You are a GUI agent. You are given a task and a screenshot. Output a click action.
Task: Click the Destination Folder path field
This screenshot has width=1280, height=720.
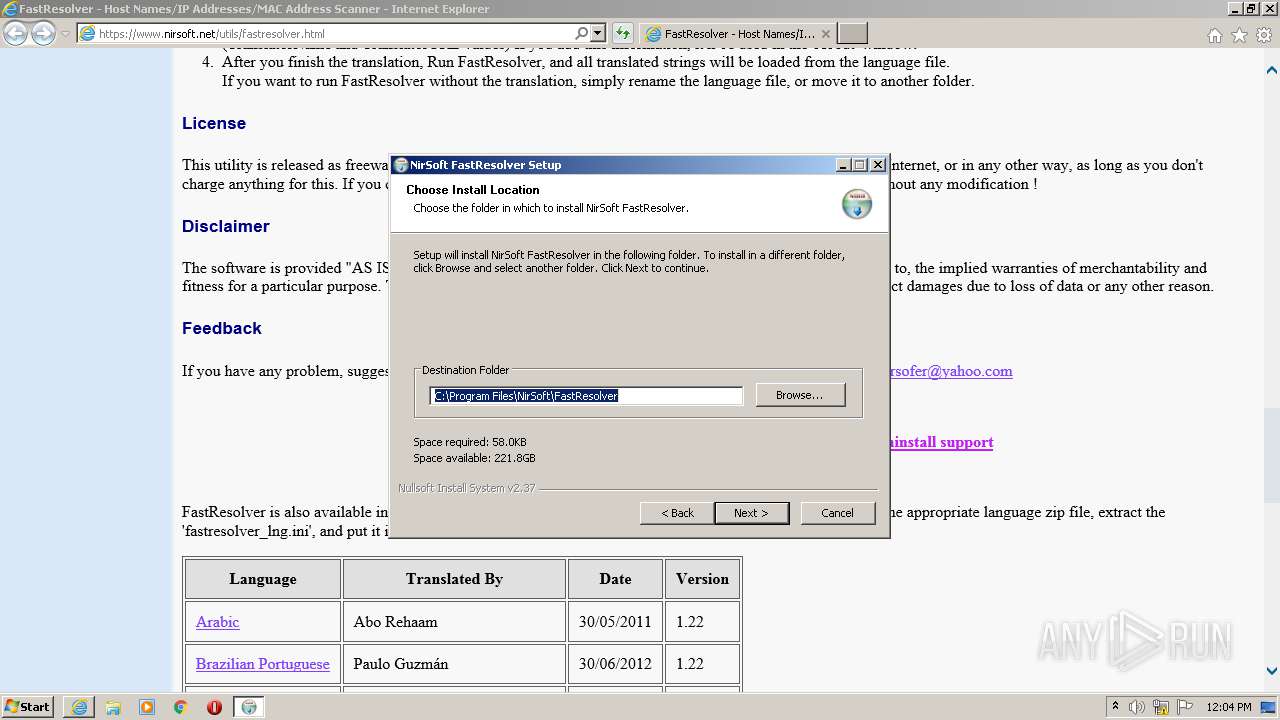(x=586, y=396)
